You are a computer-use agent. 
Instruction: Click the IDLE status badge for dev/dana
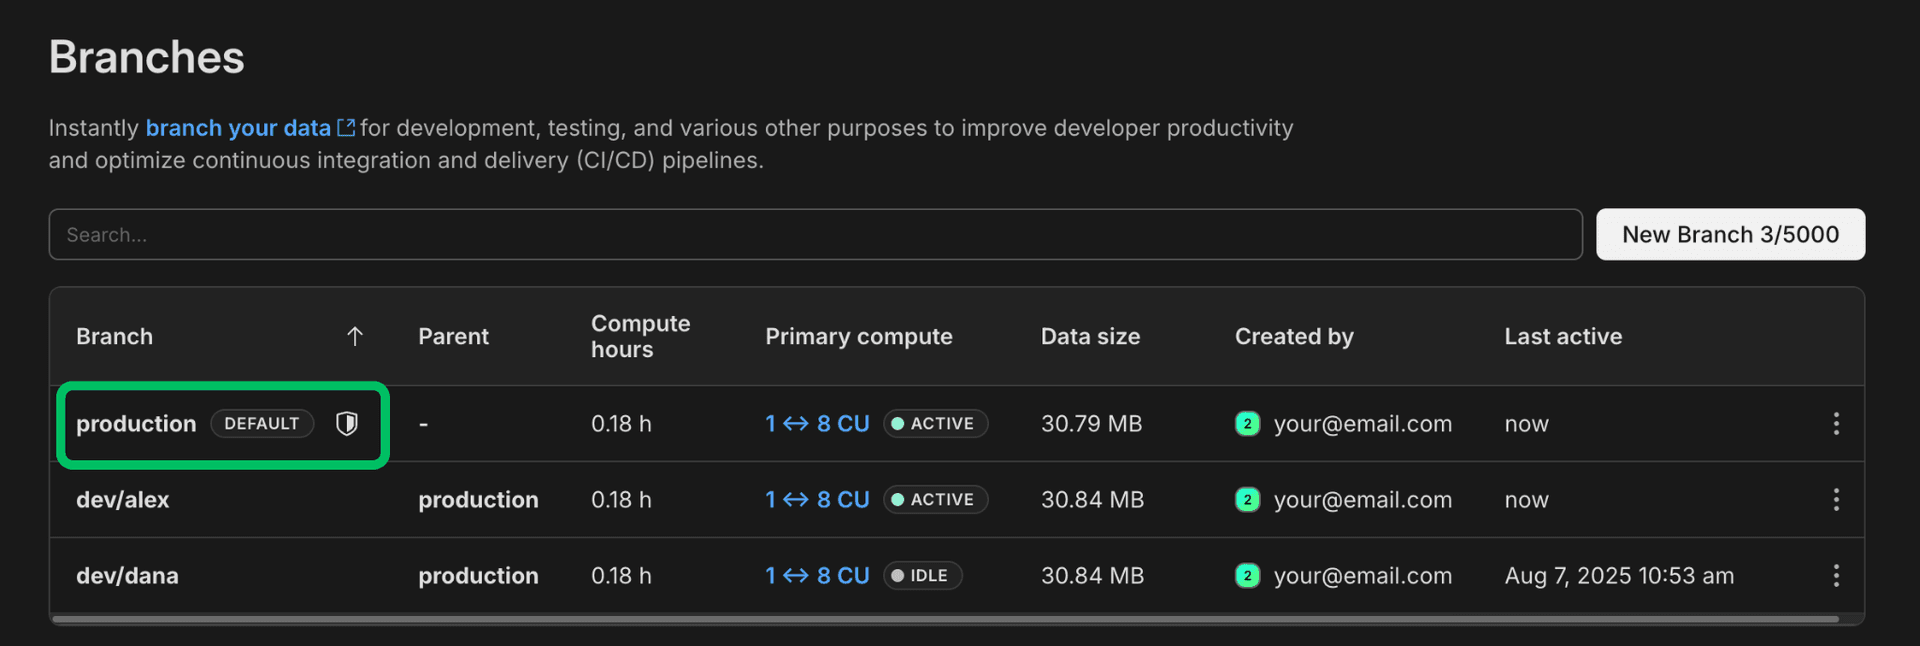click(x=922, y=576)
